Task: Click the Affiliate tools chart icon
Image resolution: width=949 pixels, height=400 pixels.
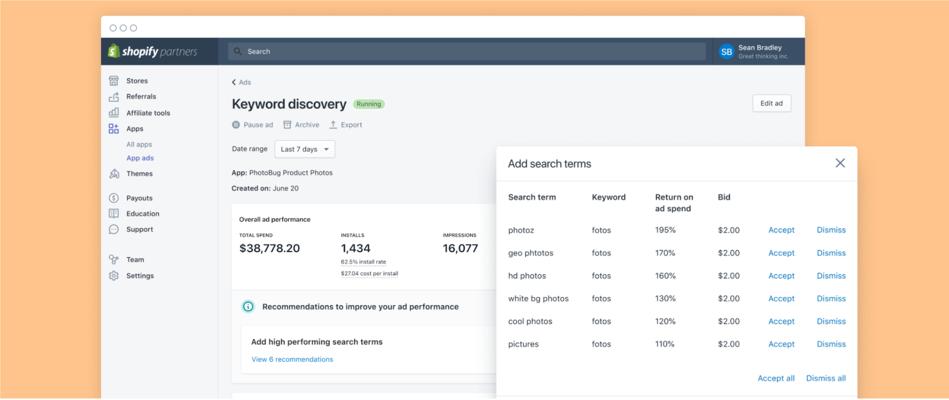Action: 114,113
